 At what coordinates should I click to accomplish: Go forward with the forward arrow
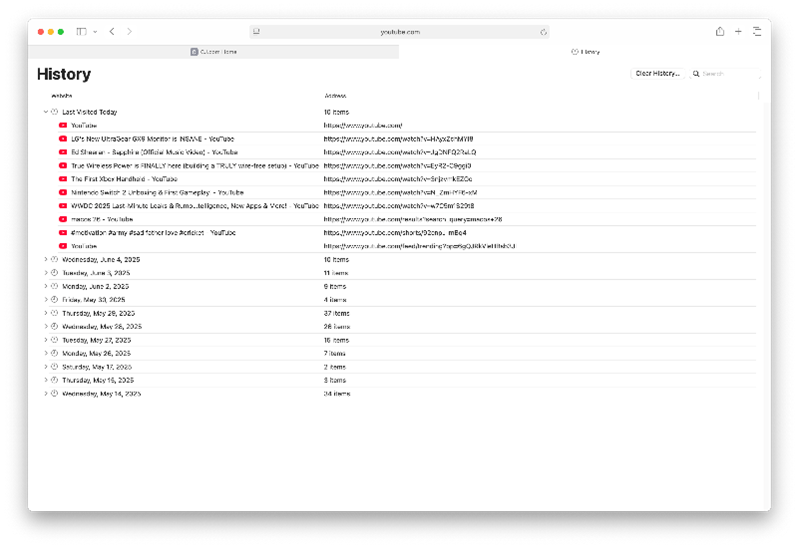point(129,32)
